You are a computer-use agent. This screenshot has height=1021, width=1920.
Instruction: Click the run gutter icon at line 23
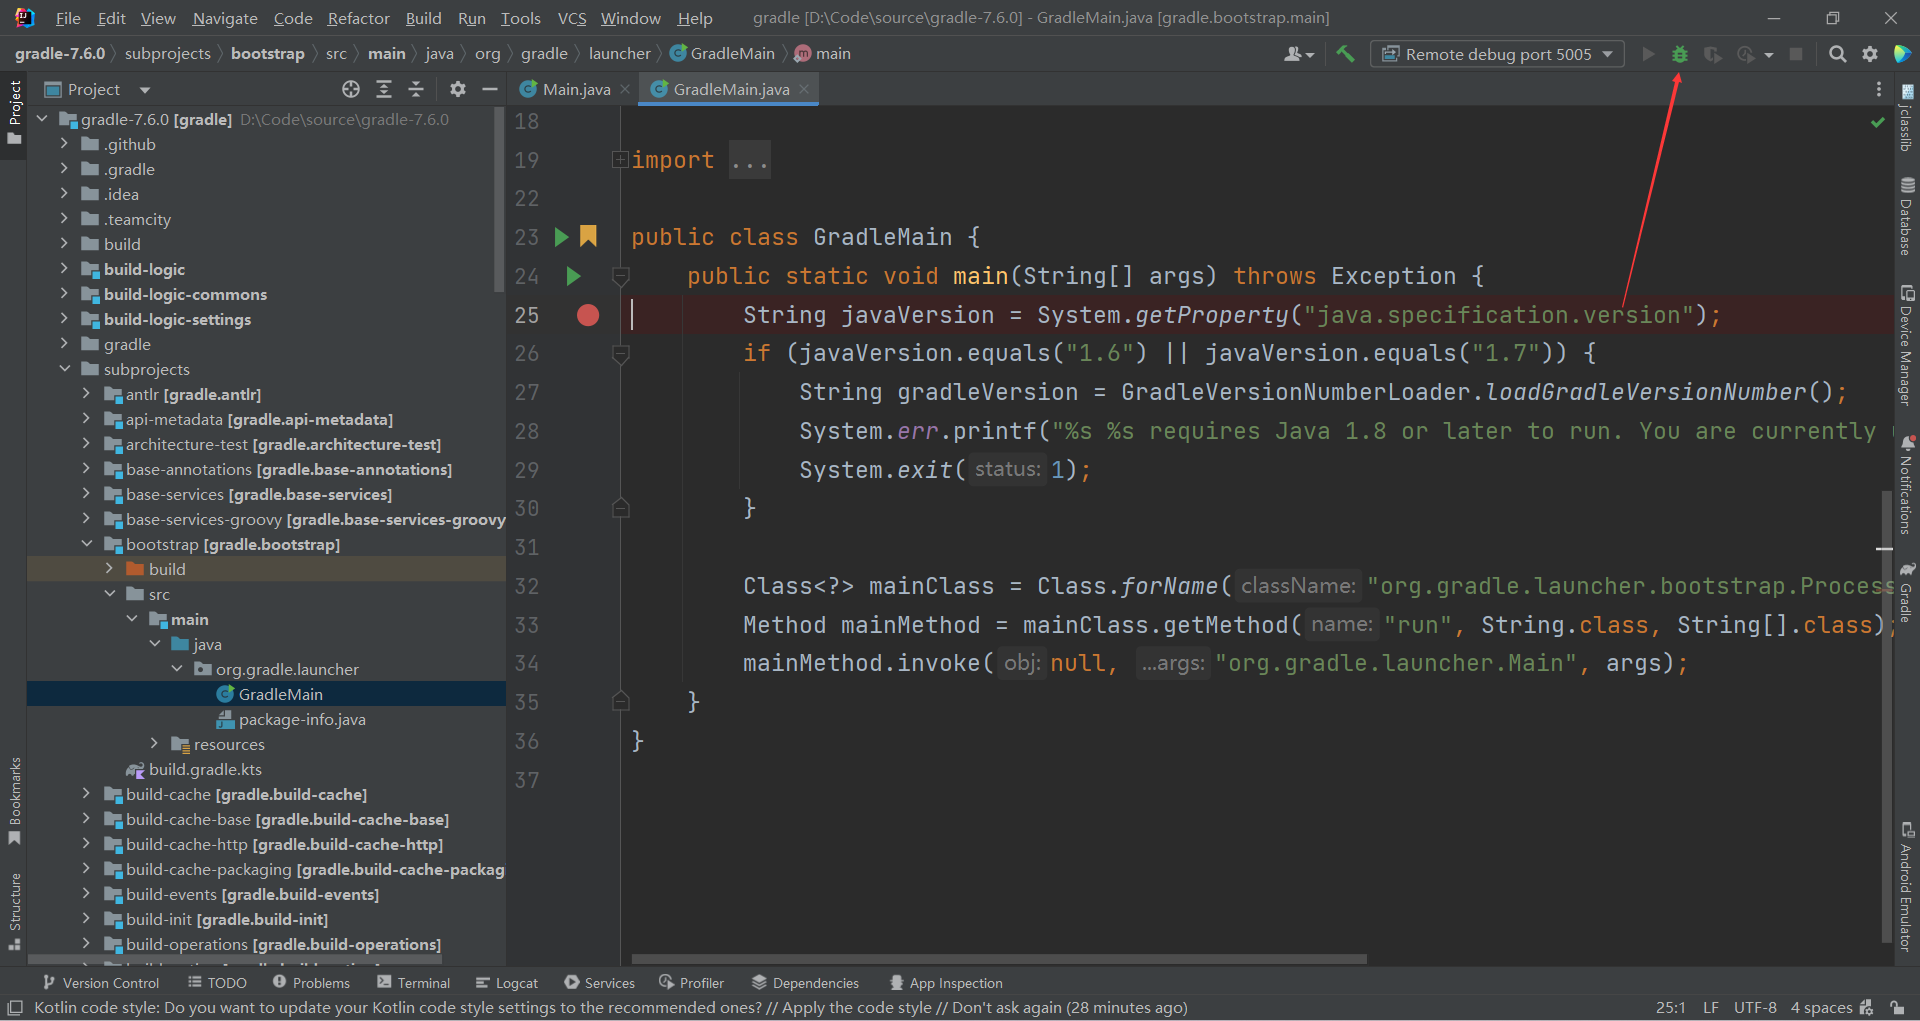coord(562,237)
